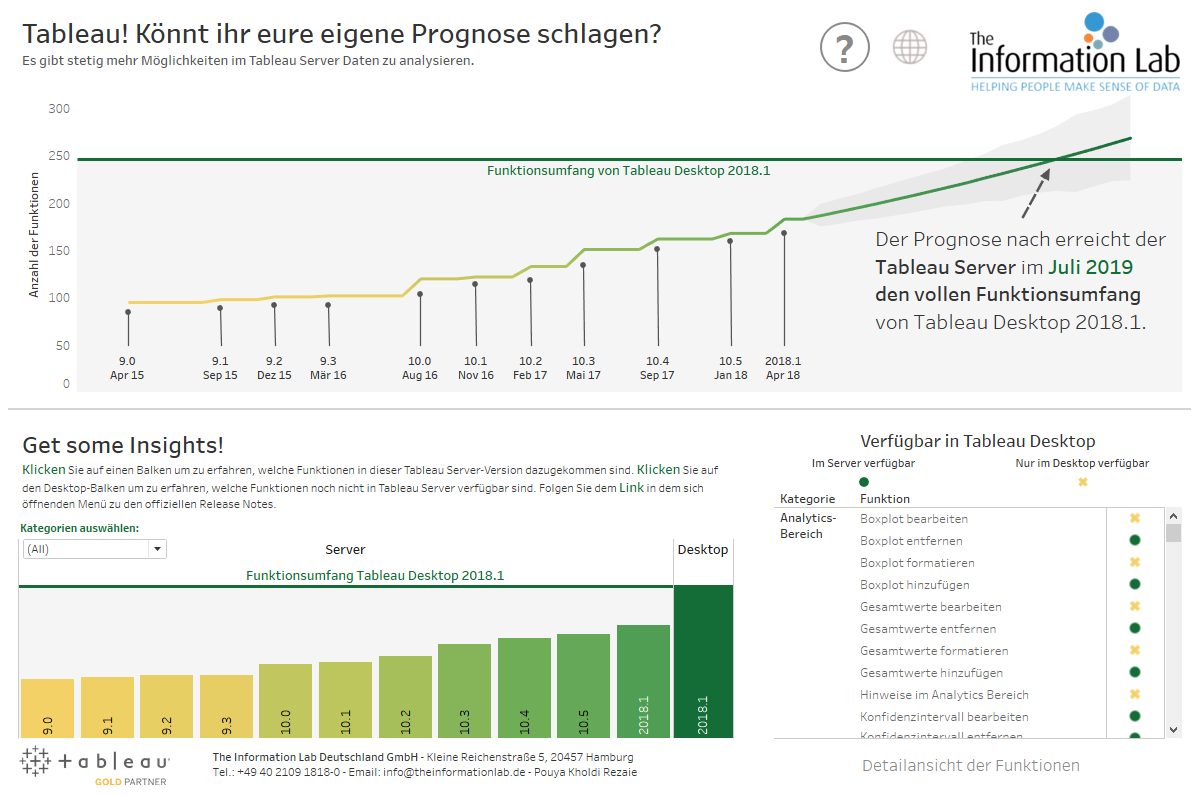Click the yellow X for Gesamtwerte formatieren

(1135, 650)
